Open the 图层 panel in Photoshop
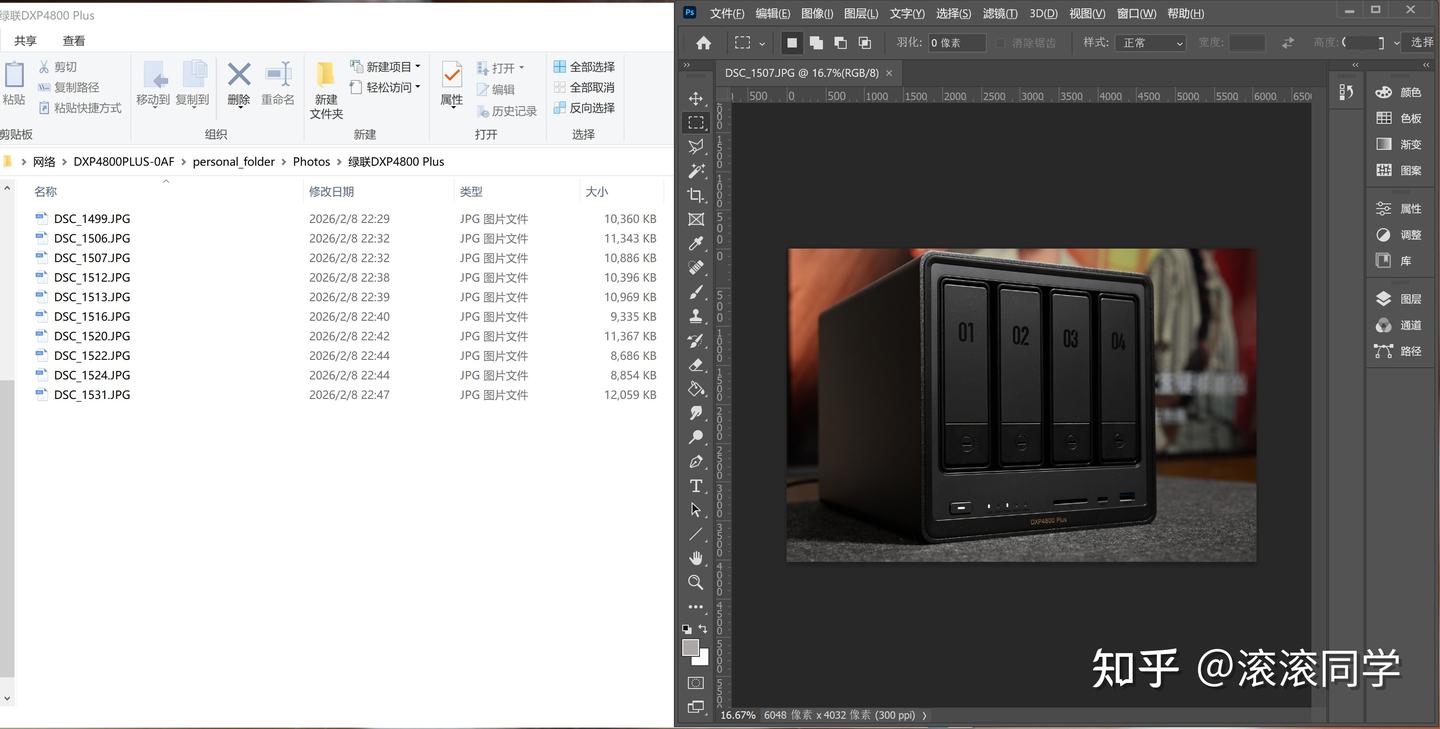 tap(1399, 299)
